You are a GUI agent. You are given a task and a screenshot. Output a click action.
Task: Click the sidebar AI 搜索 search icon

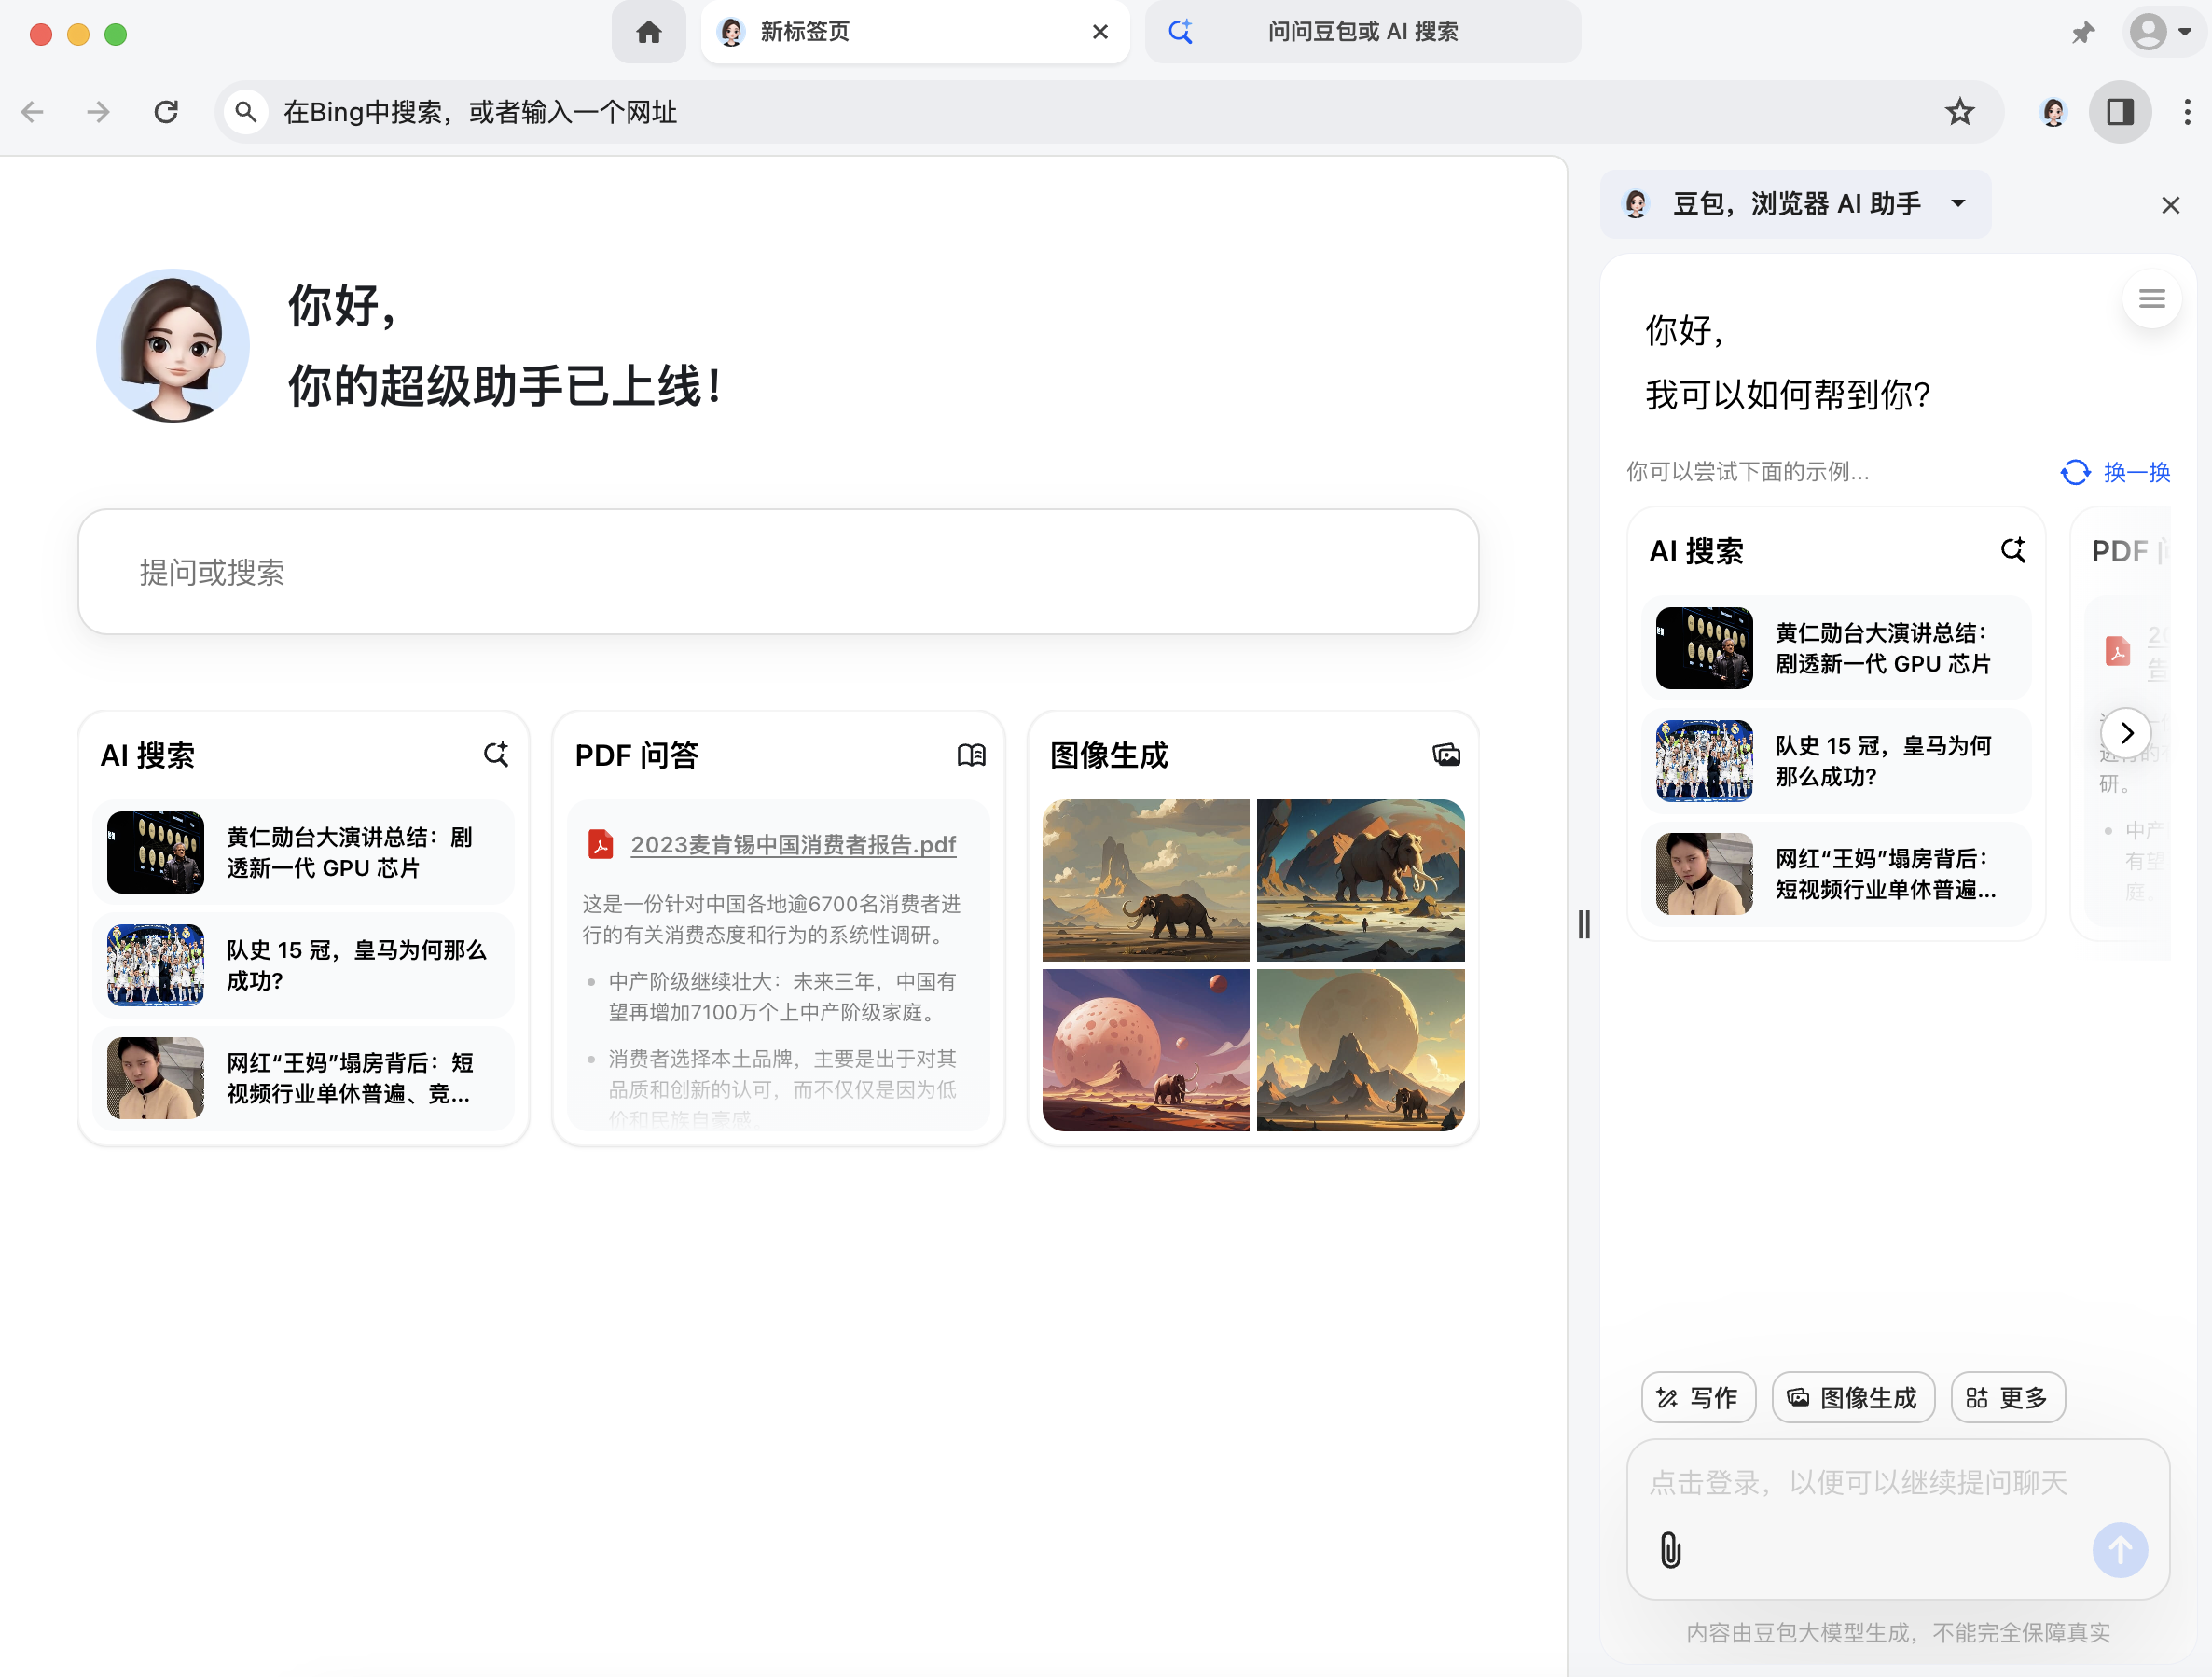[x=2013, y=550]
